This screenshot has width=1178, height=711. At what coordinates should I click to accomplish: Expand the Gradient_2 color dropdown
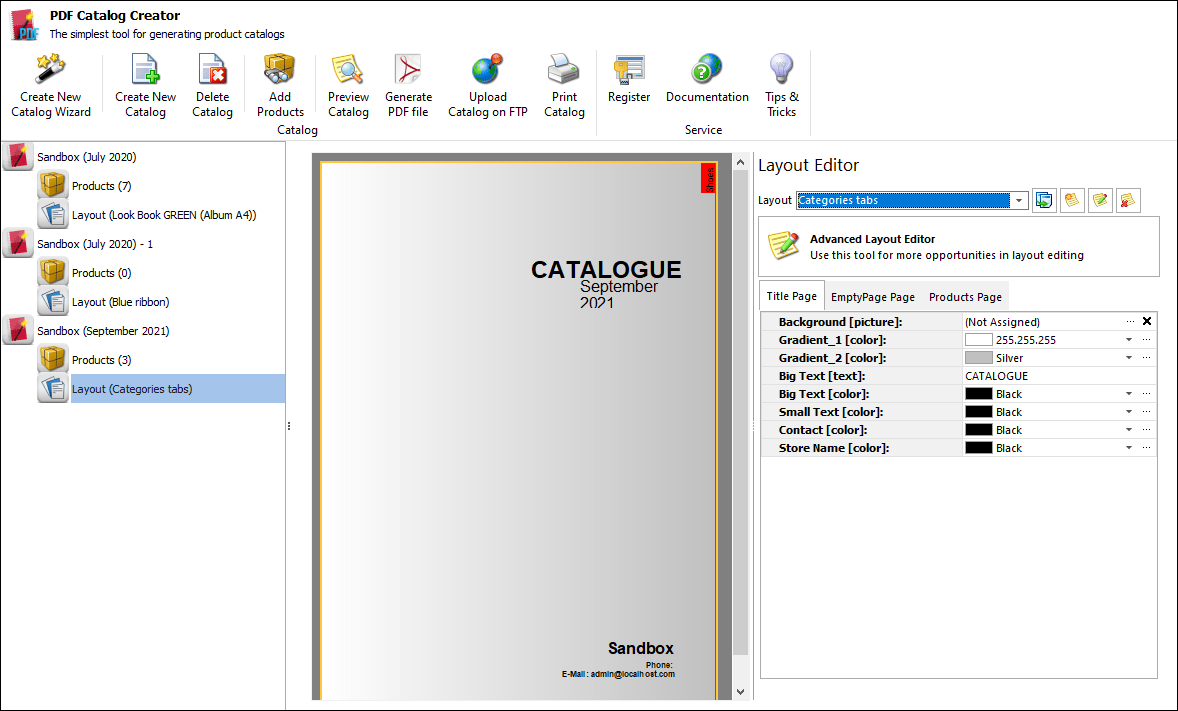coord(1128,358)
